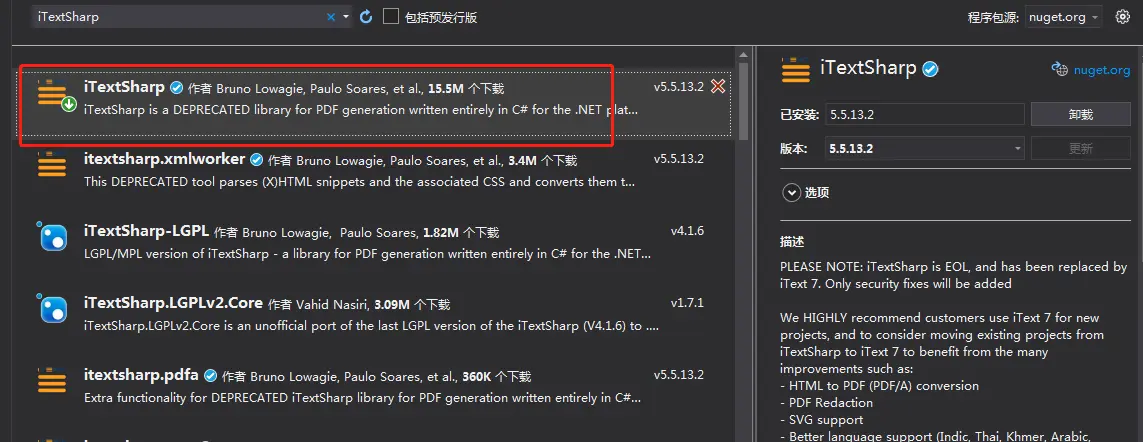Select iTextSharp-LGPL package title
This screenshot has width=1143, height=442.
tap(147, 231)
